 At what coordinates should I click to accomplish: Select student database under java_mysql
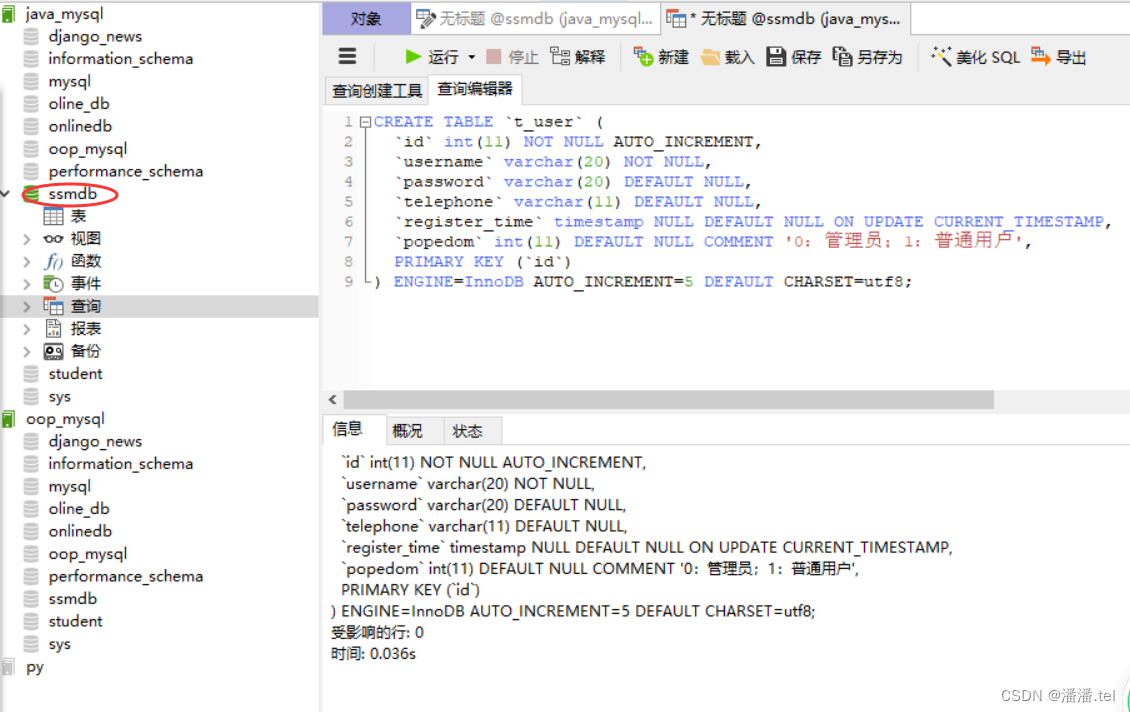(x=75, y=374)
